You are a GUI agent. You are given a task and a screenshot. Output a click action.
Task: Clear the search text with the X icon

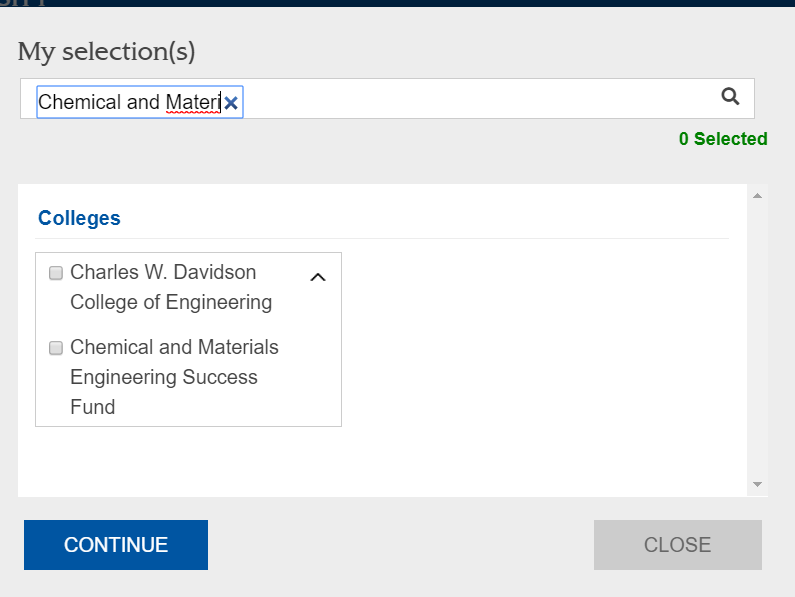pyautogui.click(x=231, y=103)
